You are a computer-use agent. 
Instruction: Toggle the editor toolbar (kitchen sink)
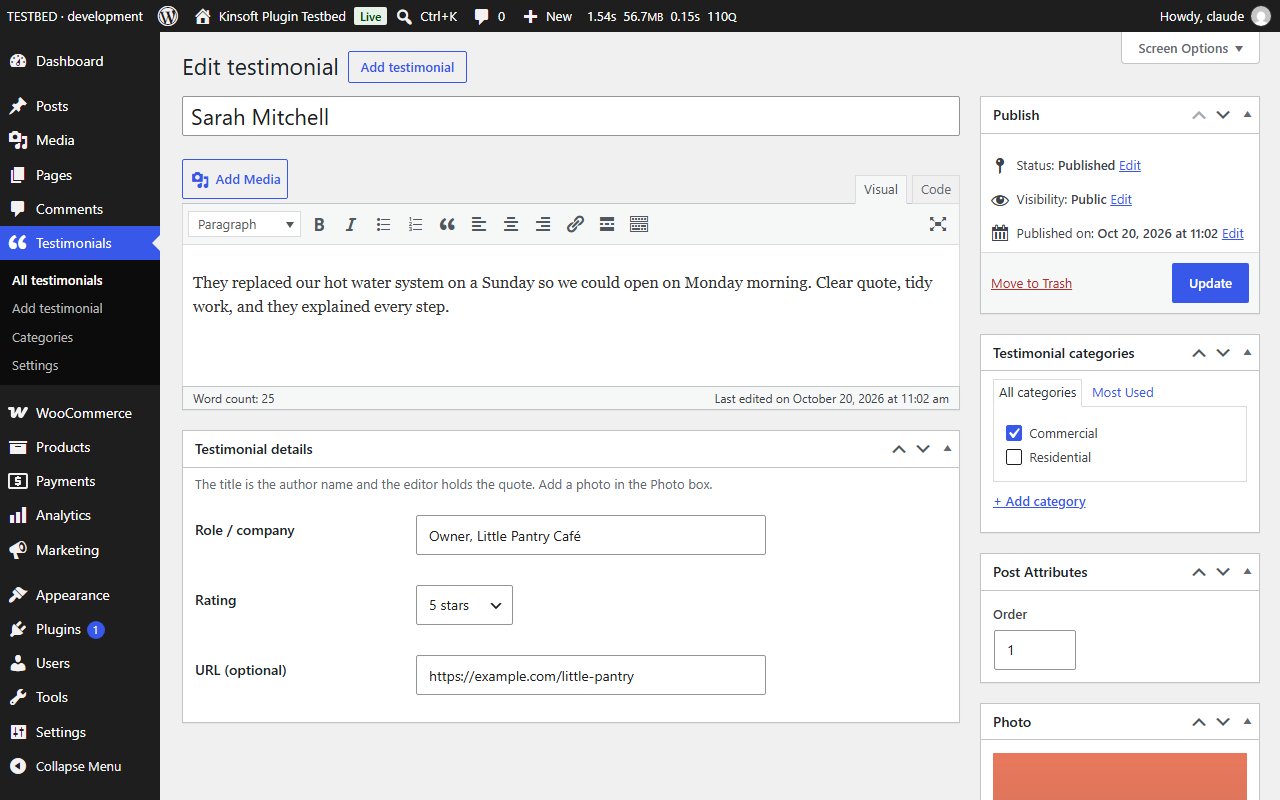tap(639, 225)
